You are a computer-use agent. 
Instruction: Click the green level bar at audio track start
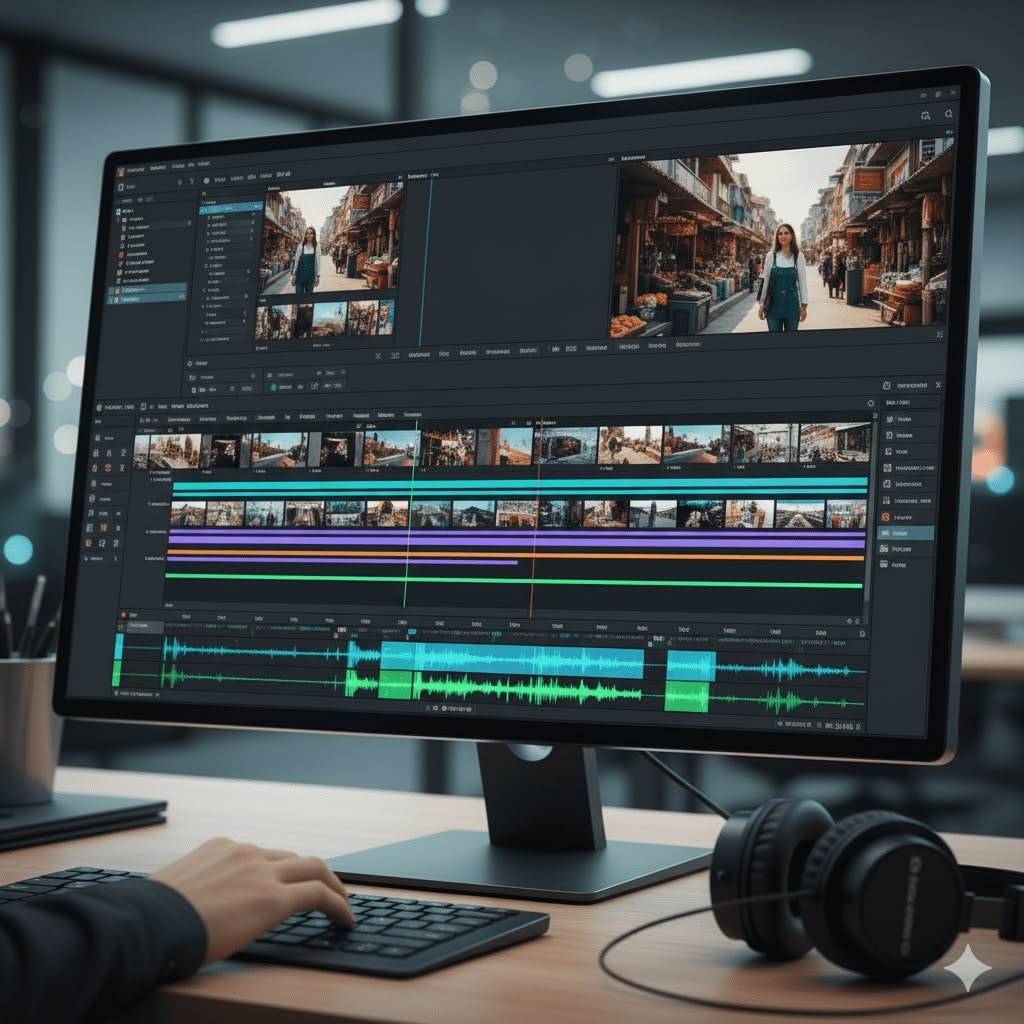117,674
